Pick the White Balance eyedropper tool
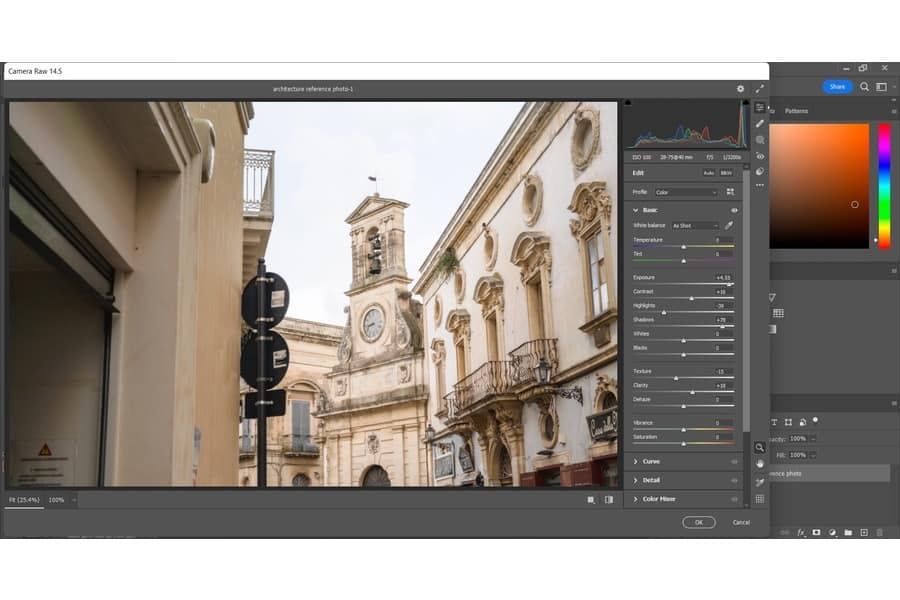 point(729,226)
